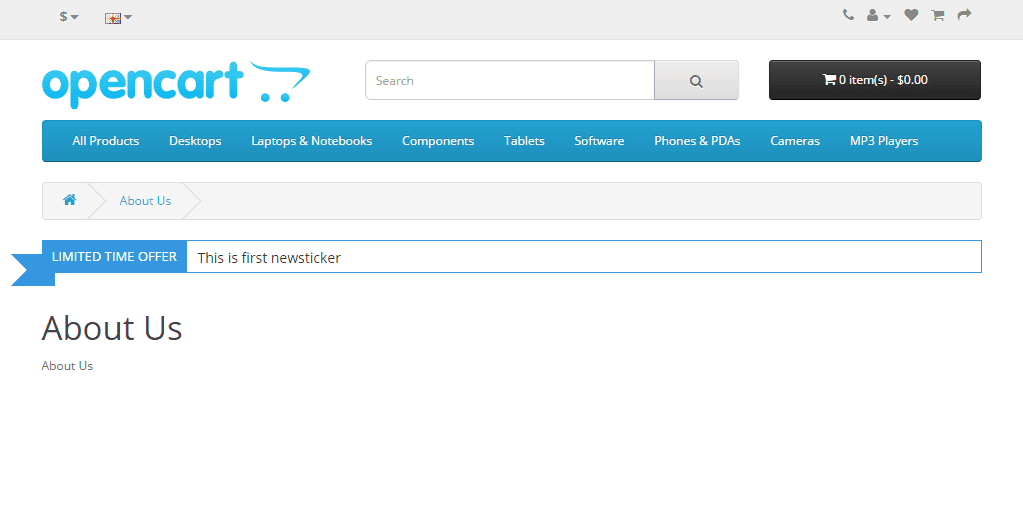The width and height of the screenshot is (1023, 510).
Task: Click the phone contact icon
Action: [x=848, y=15]
